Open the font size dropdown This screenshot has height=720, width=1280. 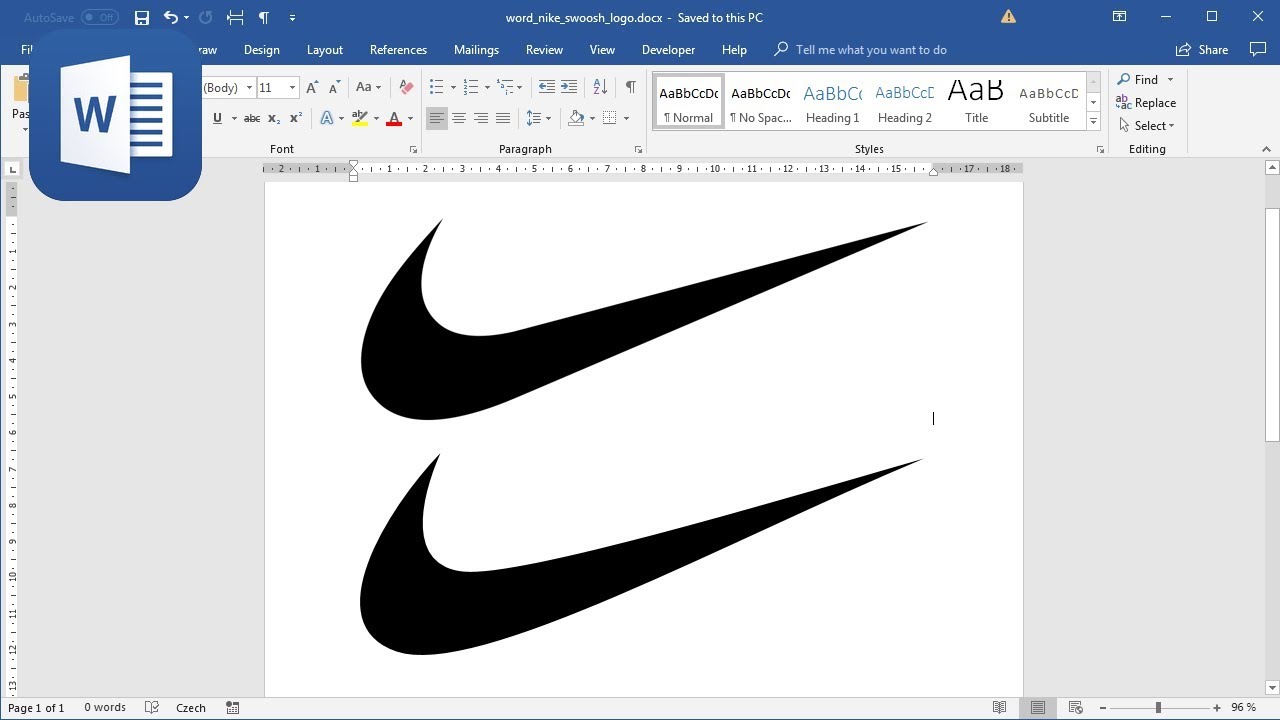[292, 88]
